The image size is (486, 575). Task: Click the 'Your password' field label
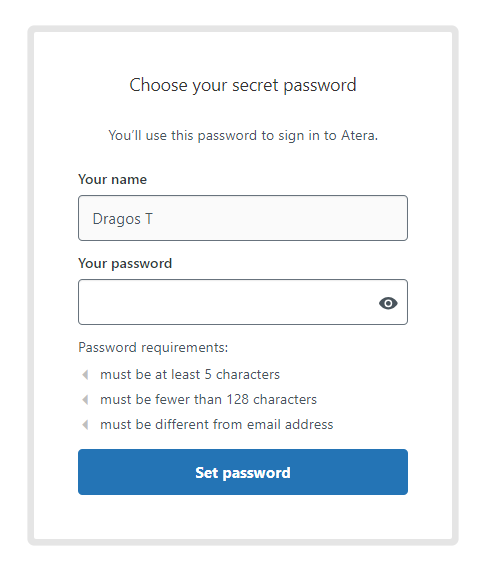[125, 263]
